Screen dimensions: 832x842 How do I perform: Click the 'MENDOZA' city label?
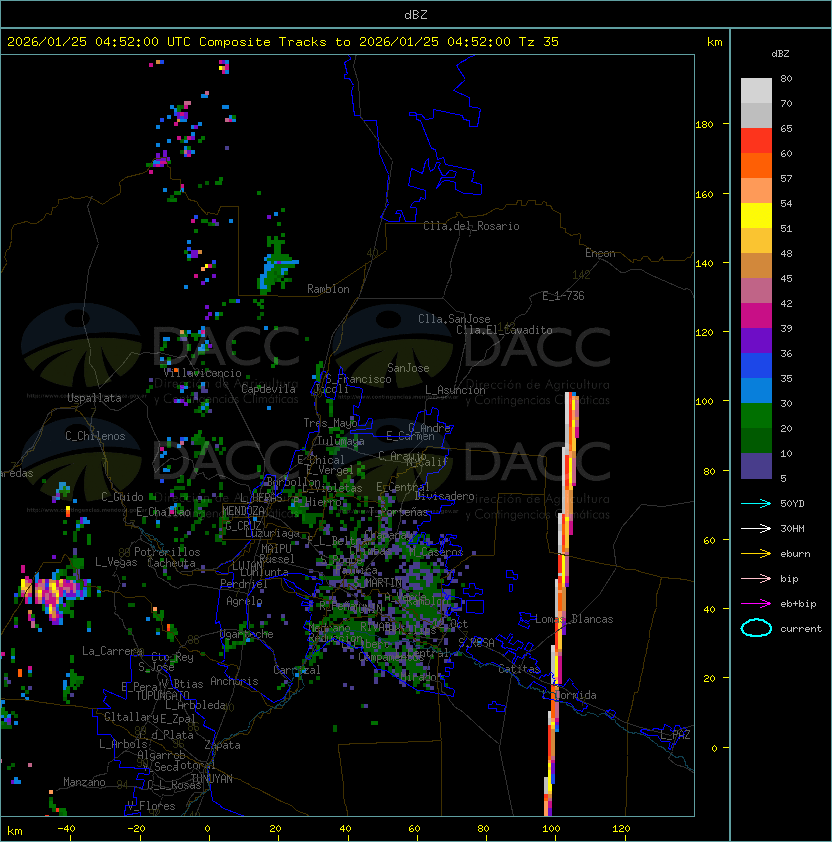click(243, 511)
